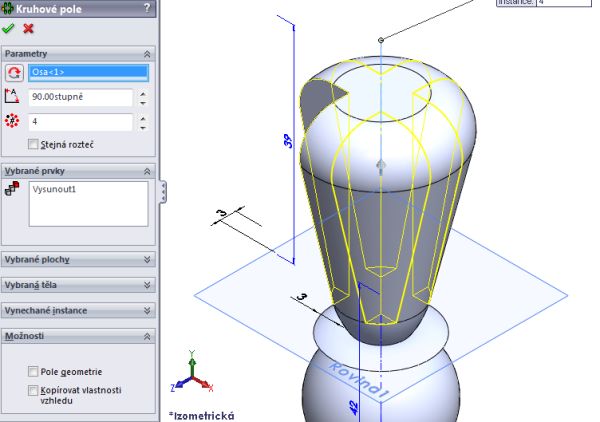The width and height of the screenshot is (600, 422).
Task: Enable the Pole geometrie checkbox
Action: (34, 371)
